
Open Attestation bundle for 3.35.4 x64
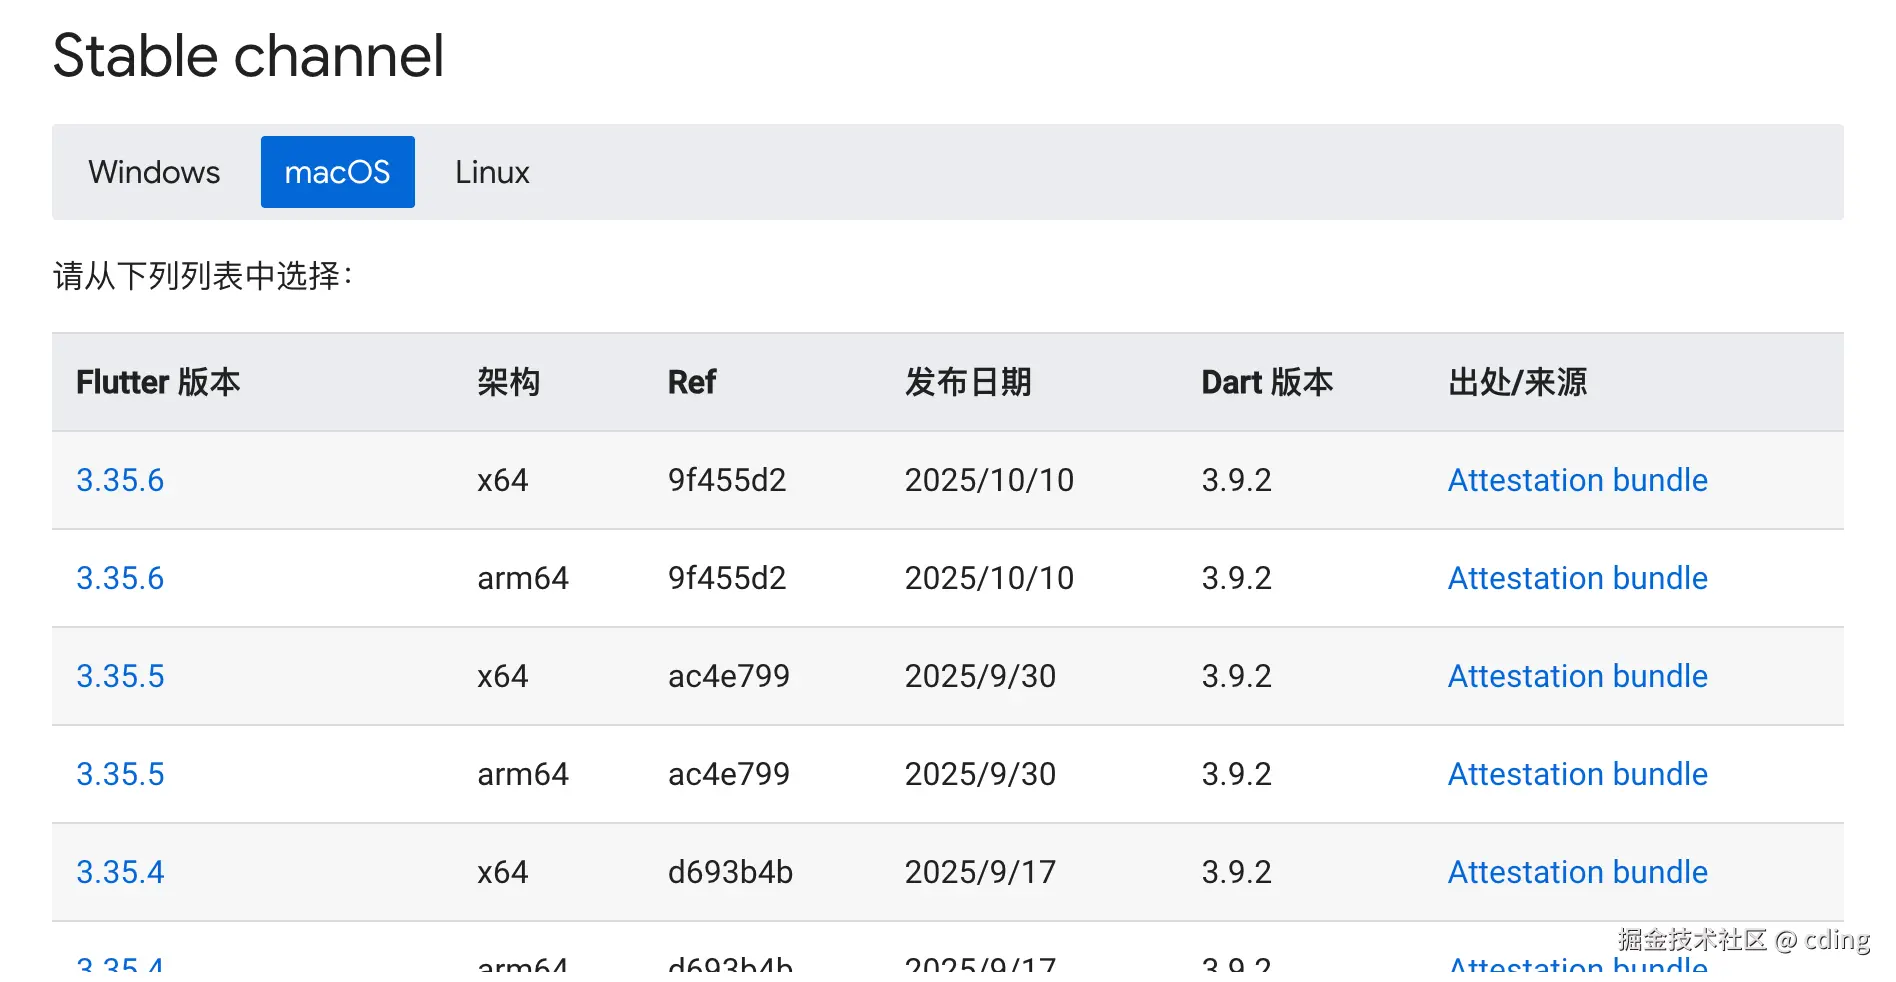coord(1577,872)
